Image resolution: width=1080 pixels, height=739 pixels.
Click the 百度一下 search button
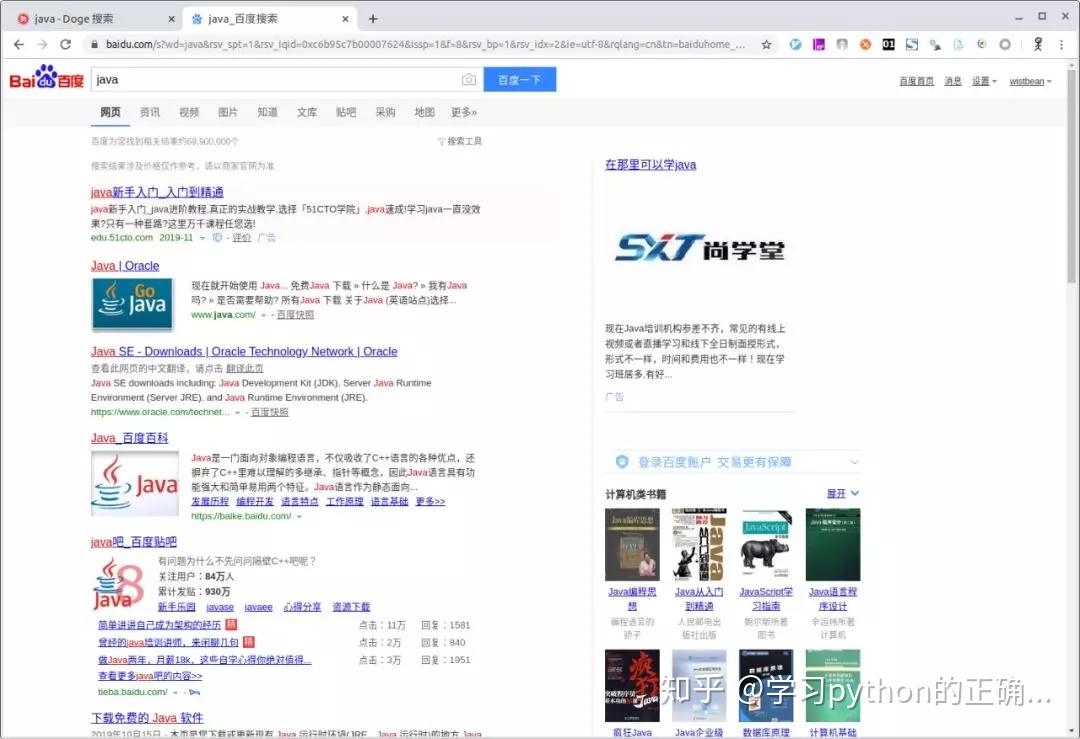[x=519, y=79]
